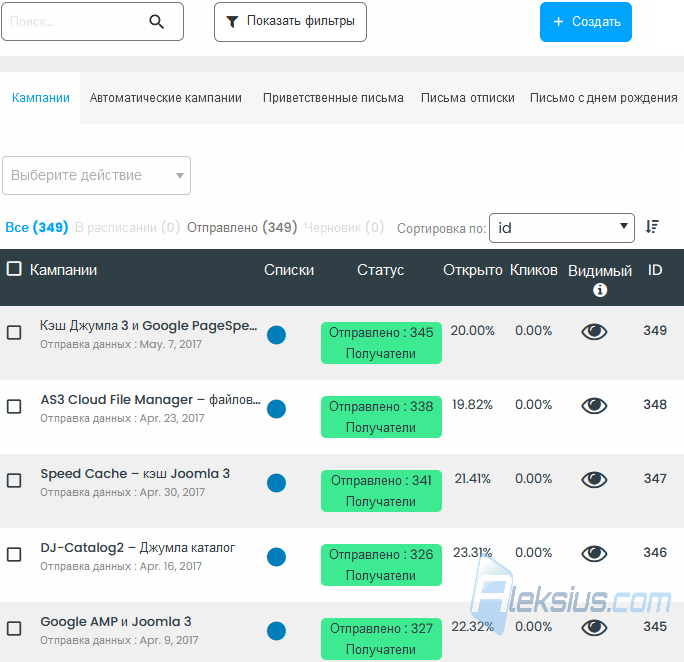Focus the Поиск search field

(74, 21)
